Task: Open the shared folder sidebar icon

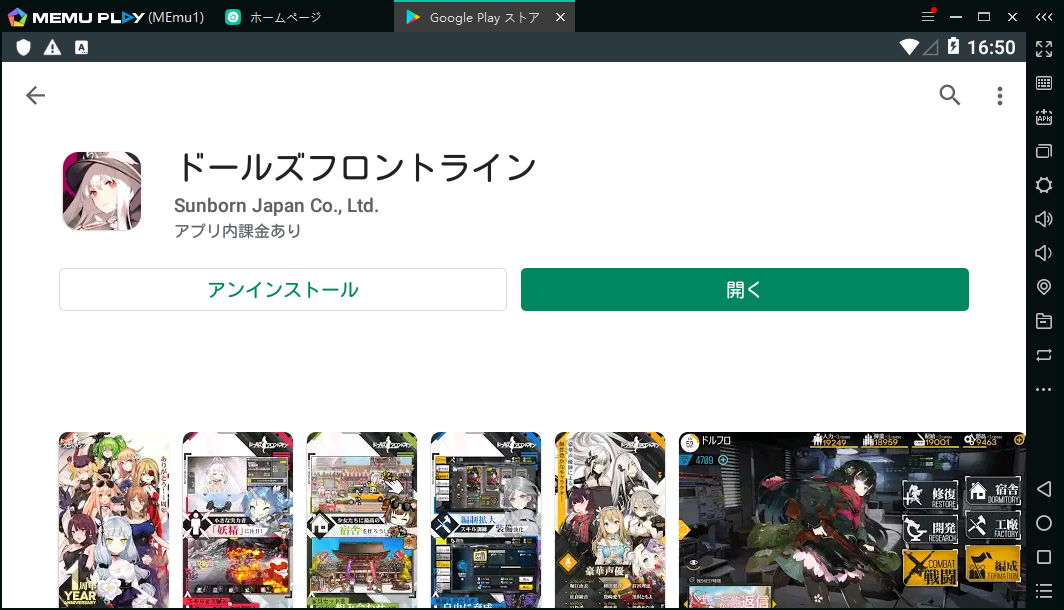Action: tap(1044, 321)
